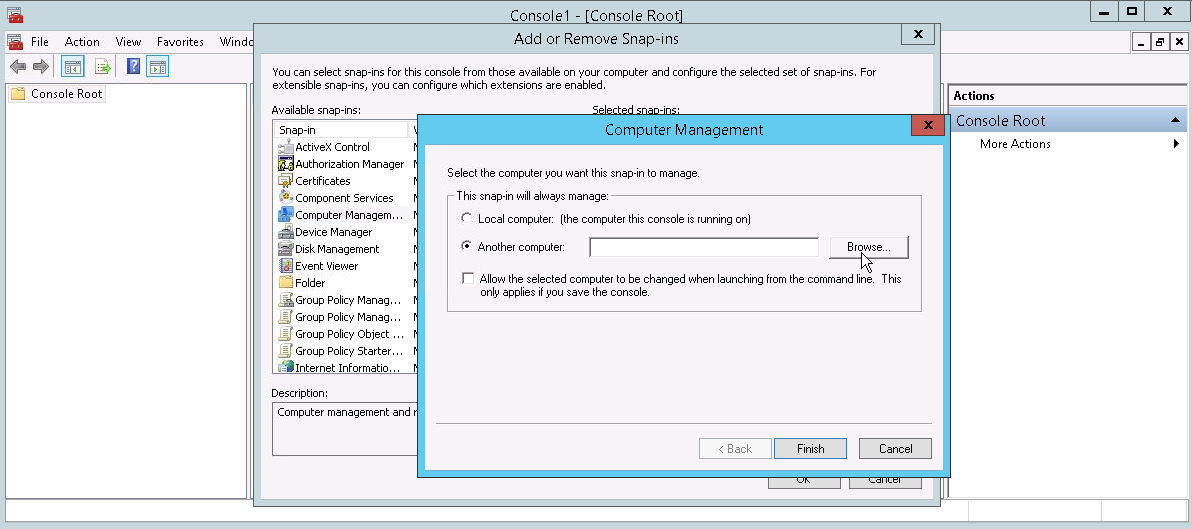Choose the Device Manager snap-in icon
Viewport: 1192px width, 529px height.
[x=286, y=232]
